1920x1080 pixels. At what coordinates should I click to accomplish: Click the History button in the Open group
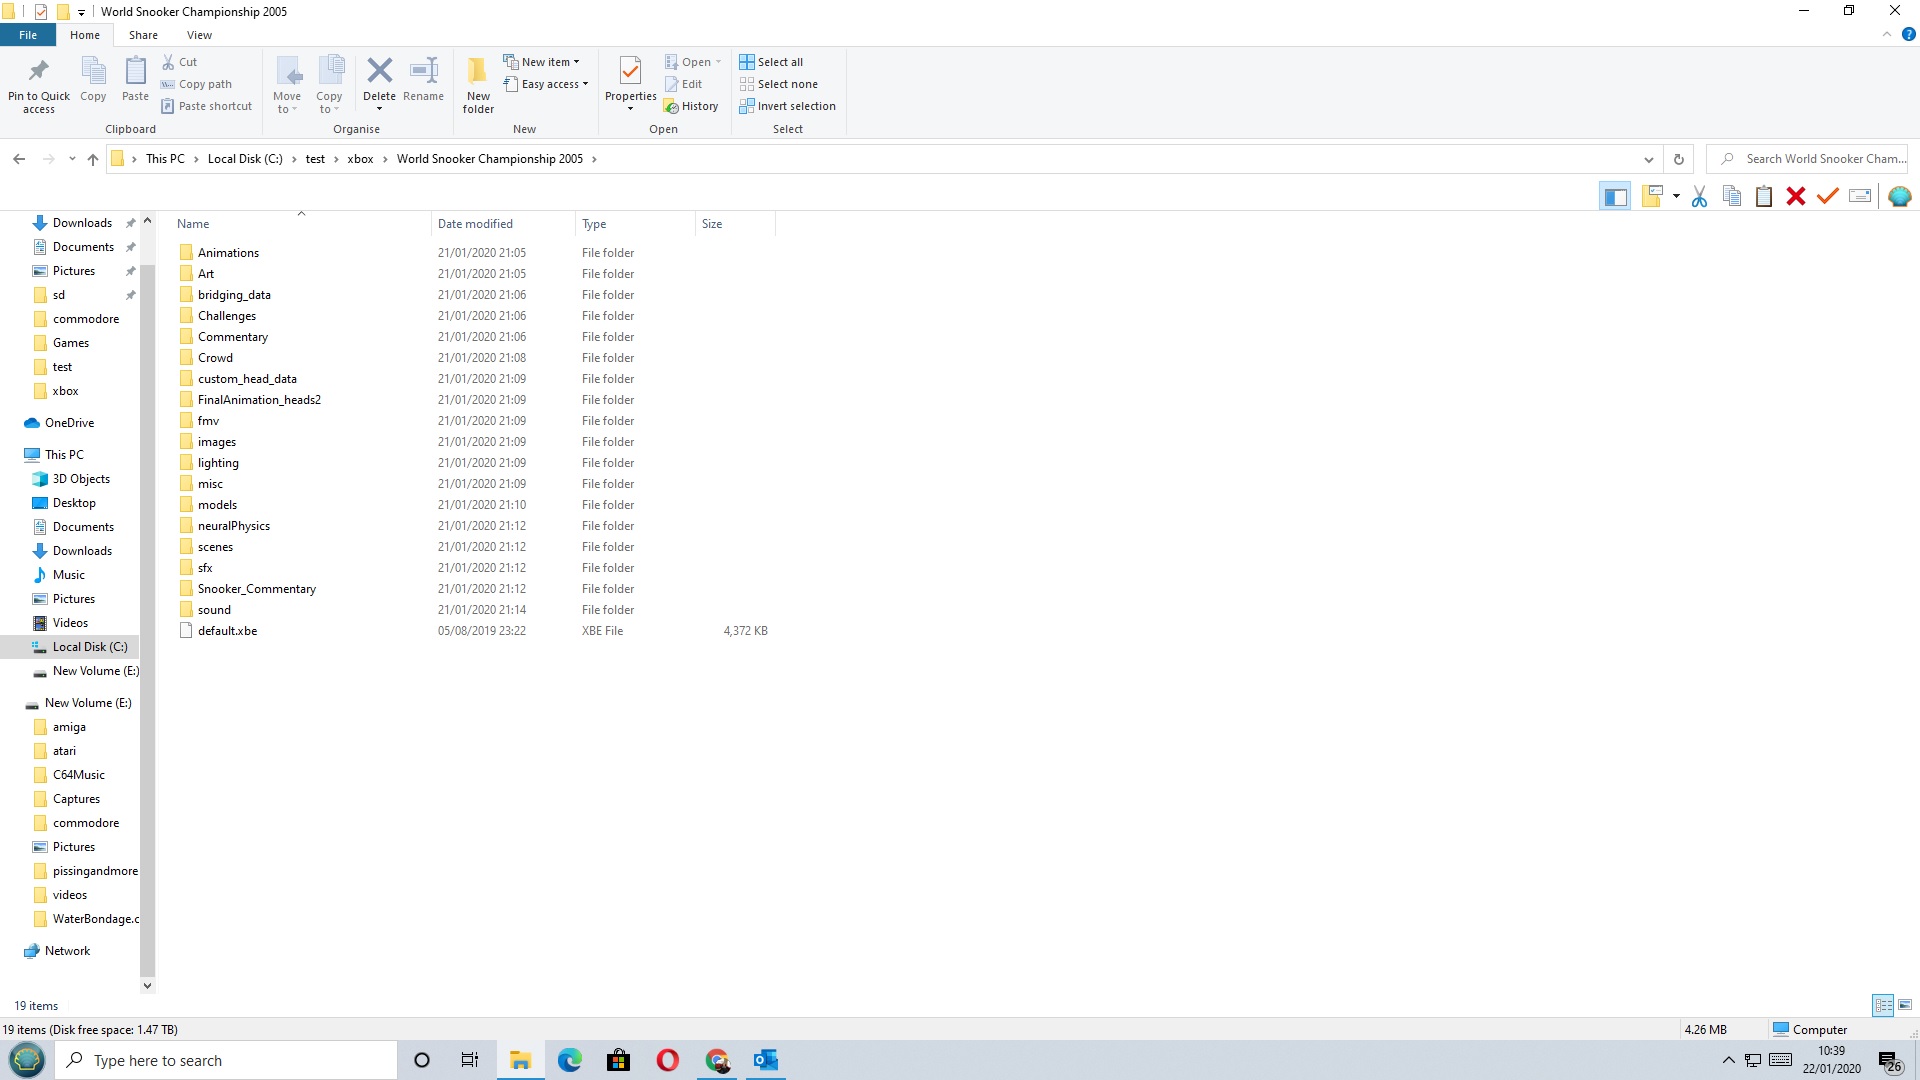[691, 106]
